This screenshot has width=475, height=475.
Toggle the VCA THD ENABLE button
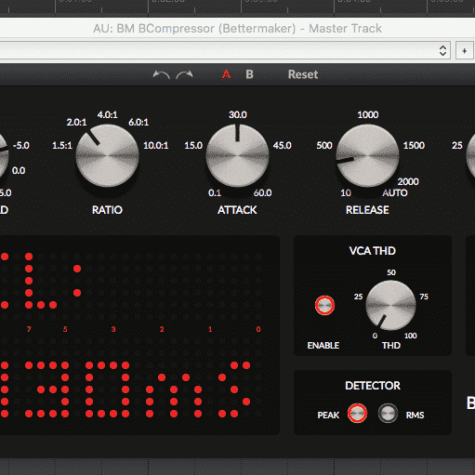(x=325, y=305)
